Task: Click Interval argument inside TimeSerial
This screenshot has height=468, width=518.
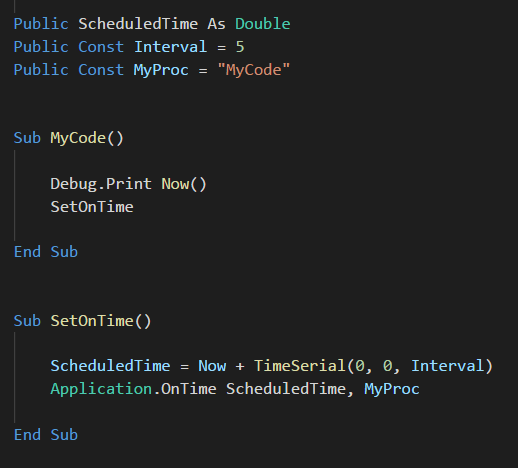Action: (x=448, y=366)
